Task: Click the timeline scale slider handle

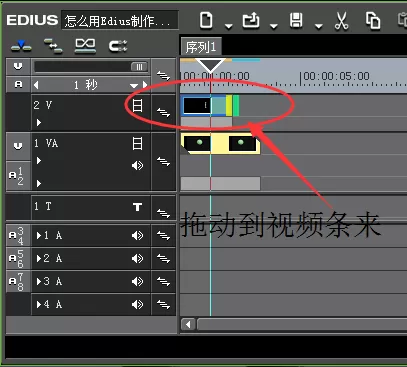Action: point(139,67)
